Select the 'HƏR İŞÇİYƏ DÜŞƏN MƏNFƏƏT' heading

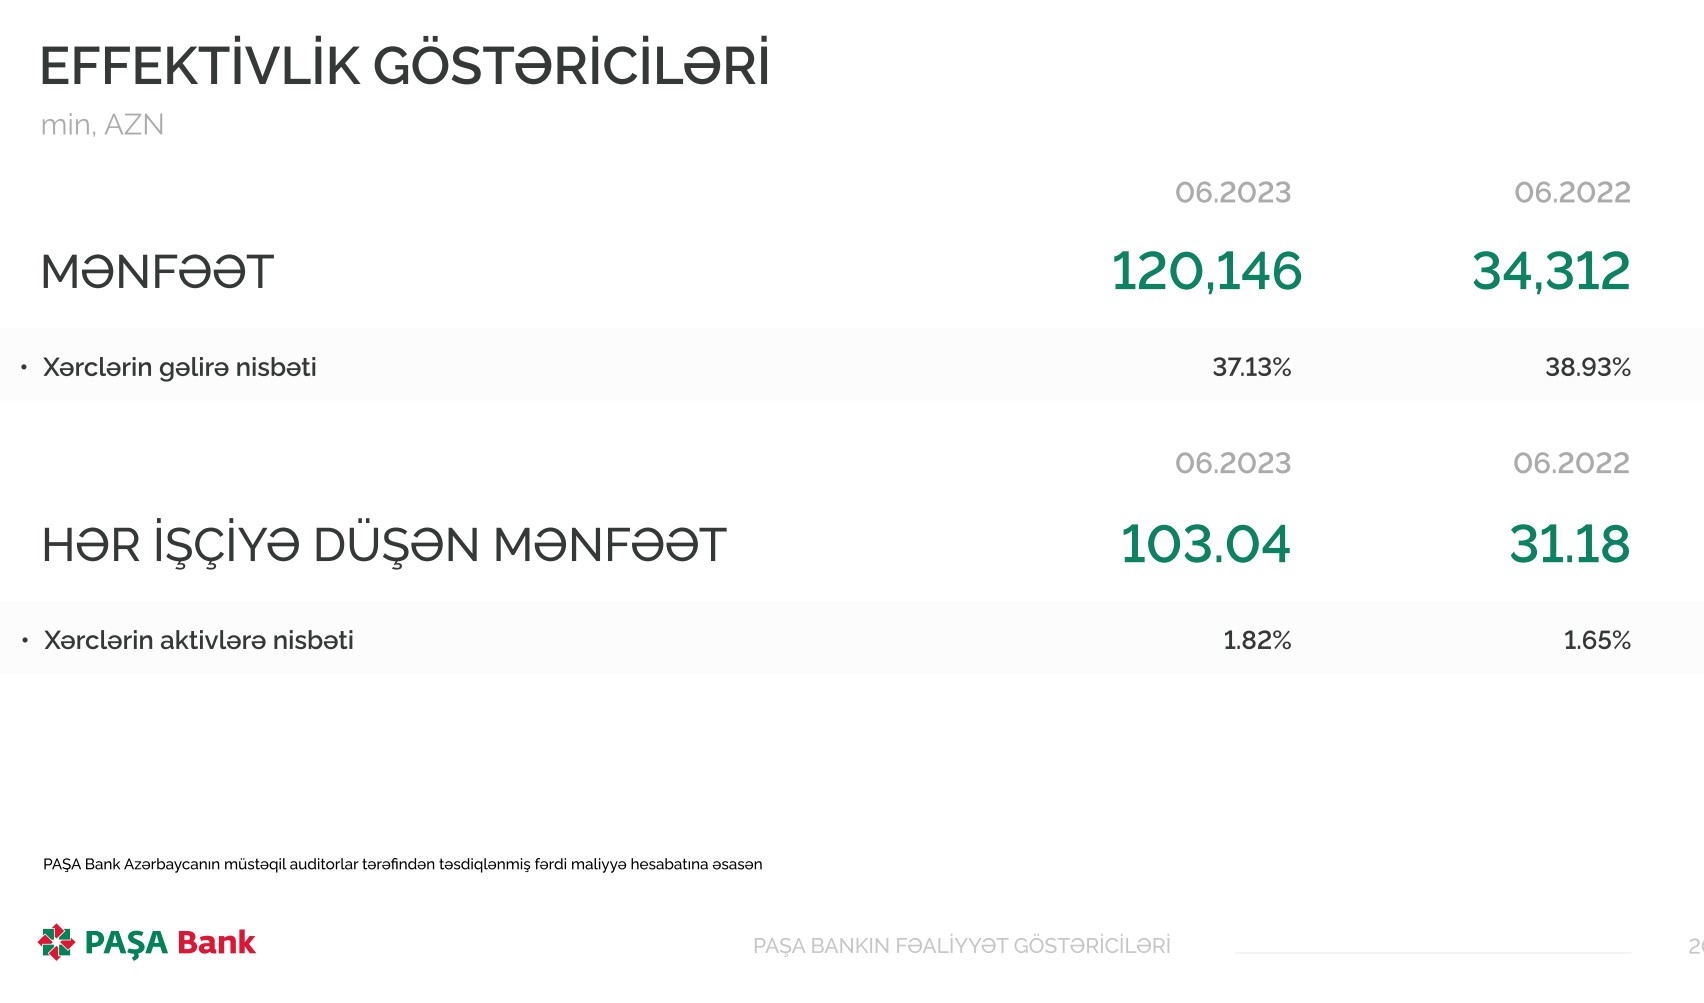point(383,546)
